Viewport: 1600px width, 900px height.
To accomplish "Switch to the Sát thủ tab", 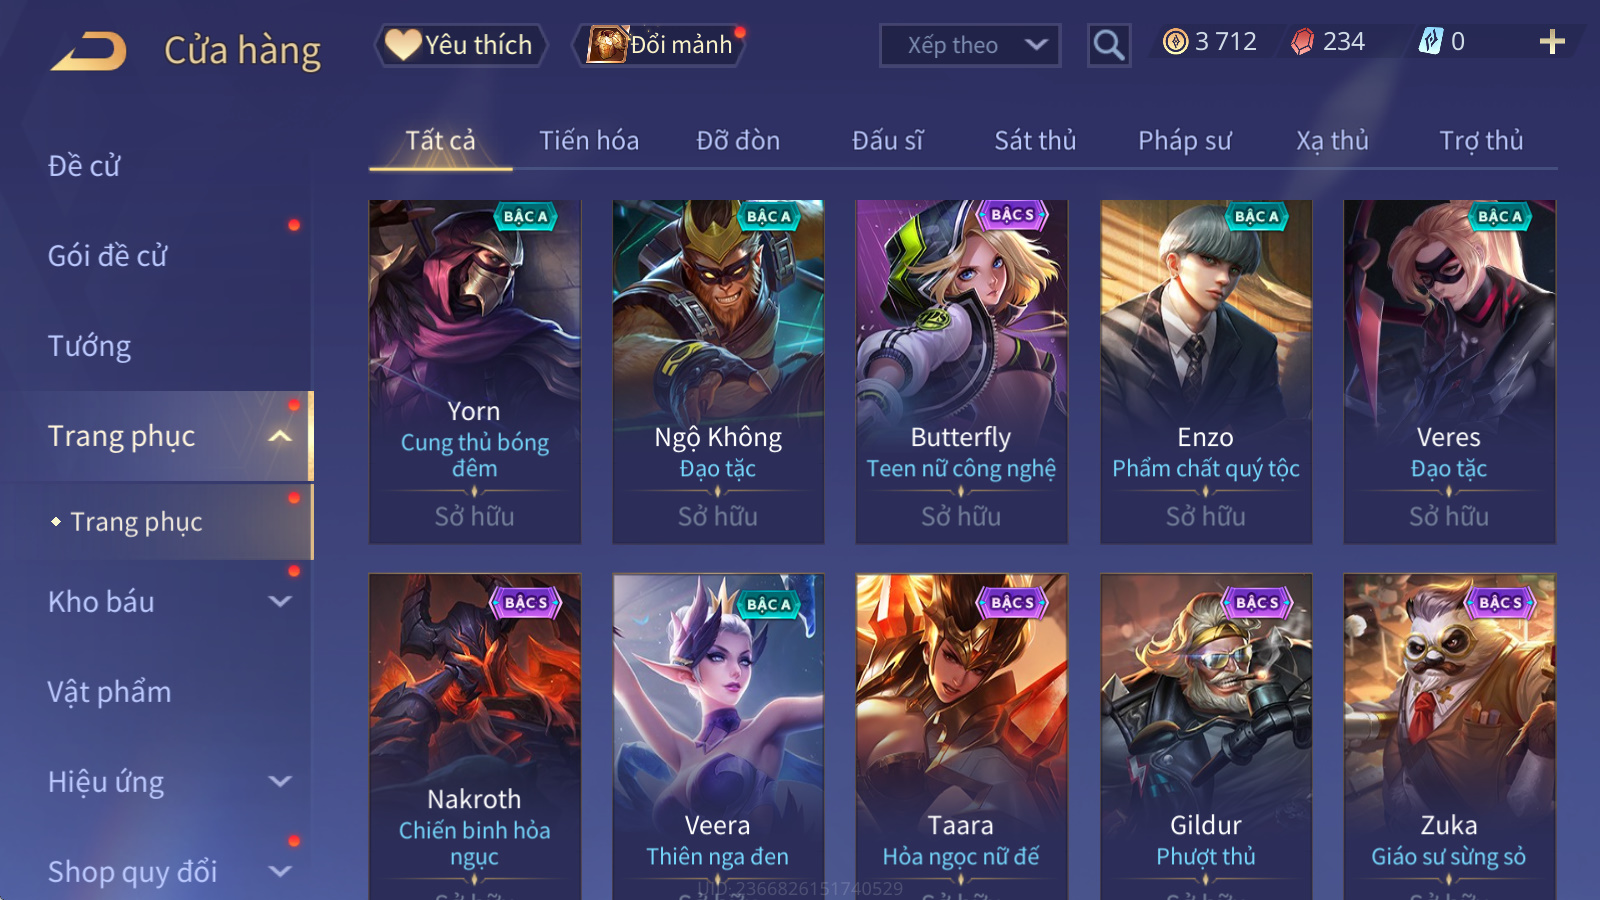I will (x=1035, y=141).
